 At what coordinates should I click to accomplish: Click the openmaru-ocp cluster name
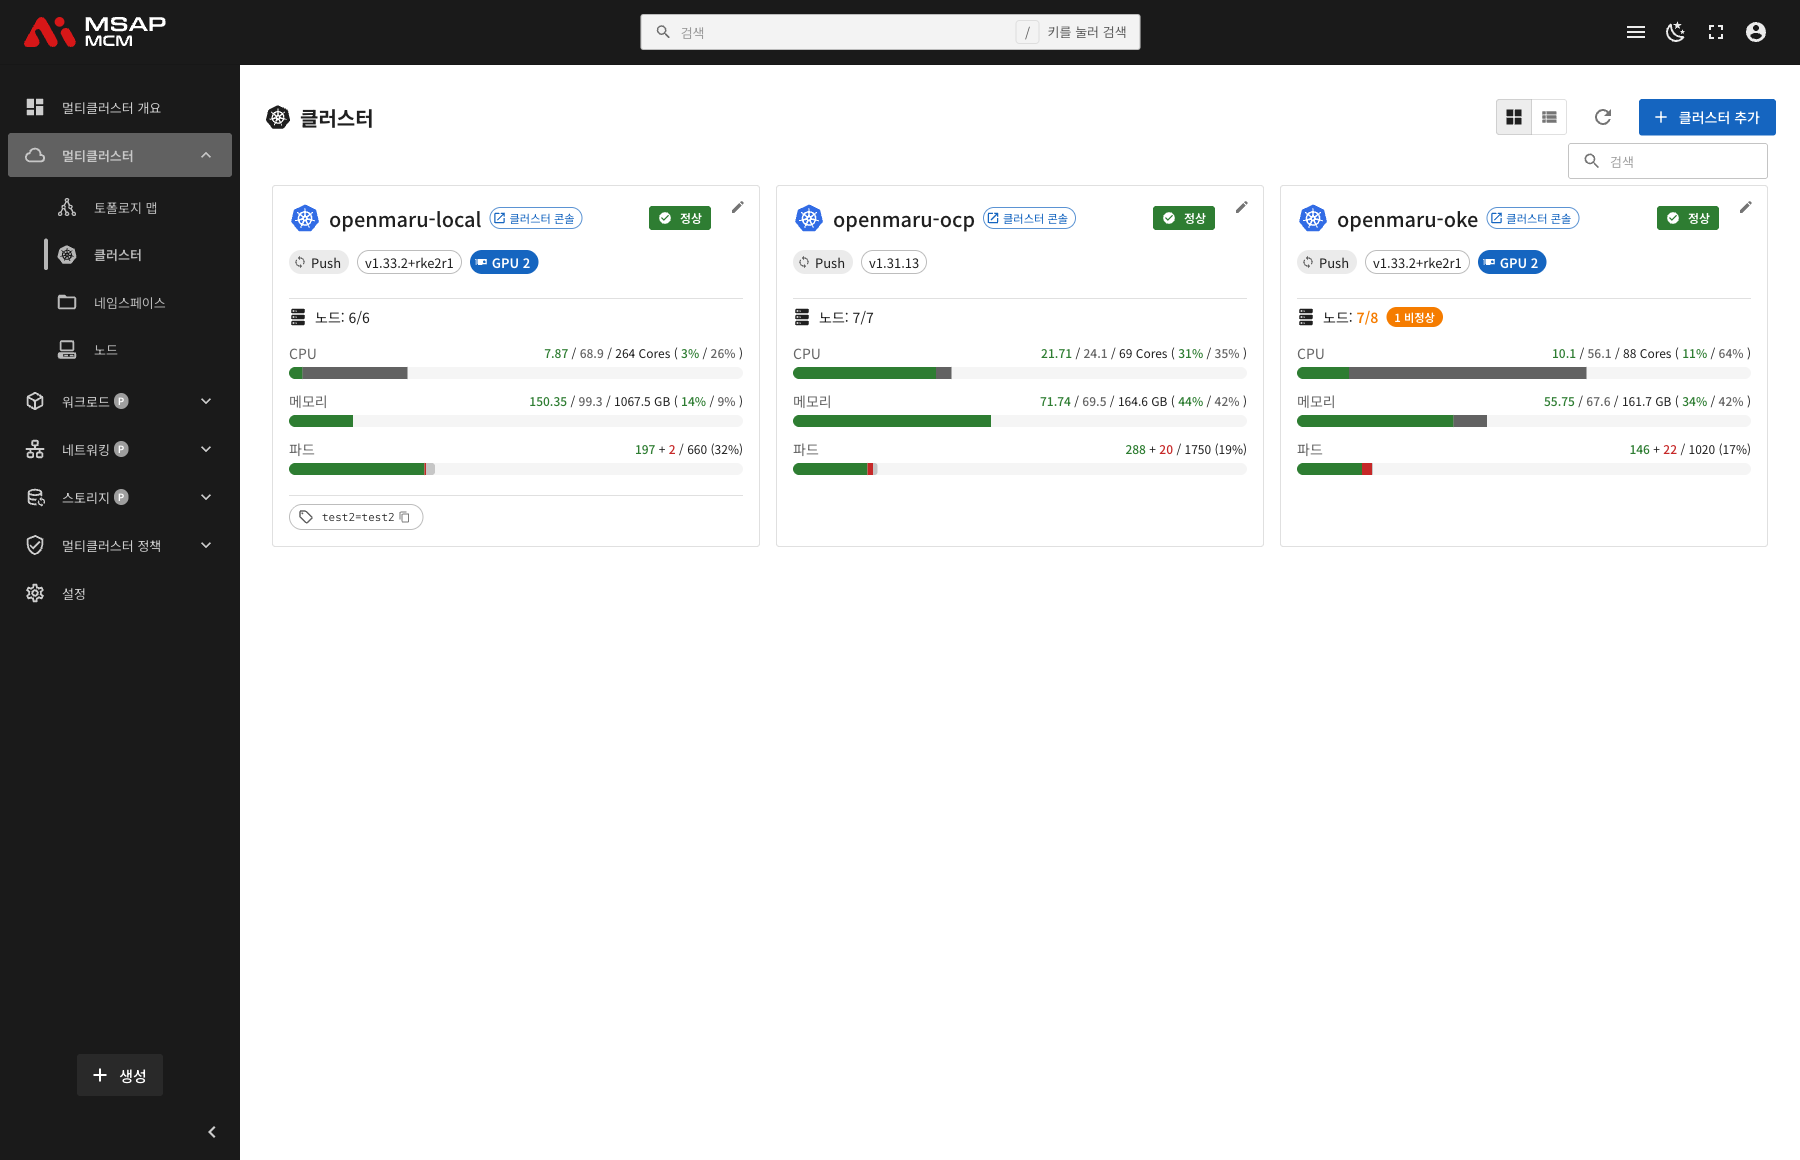point(904,219)
